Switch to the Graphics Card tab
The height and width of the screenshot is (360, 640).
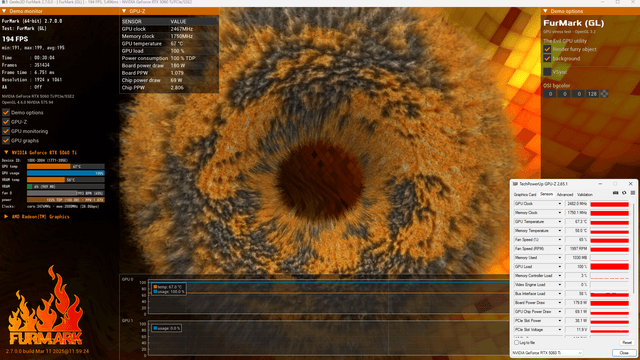coord(525,195)
